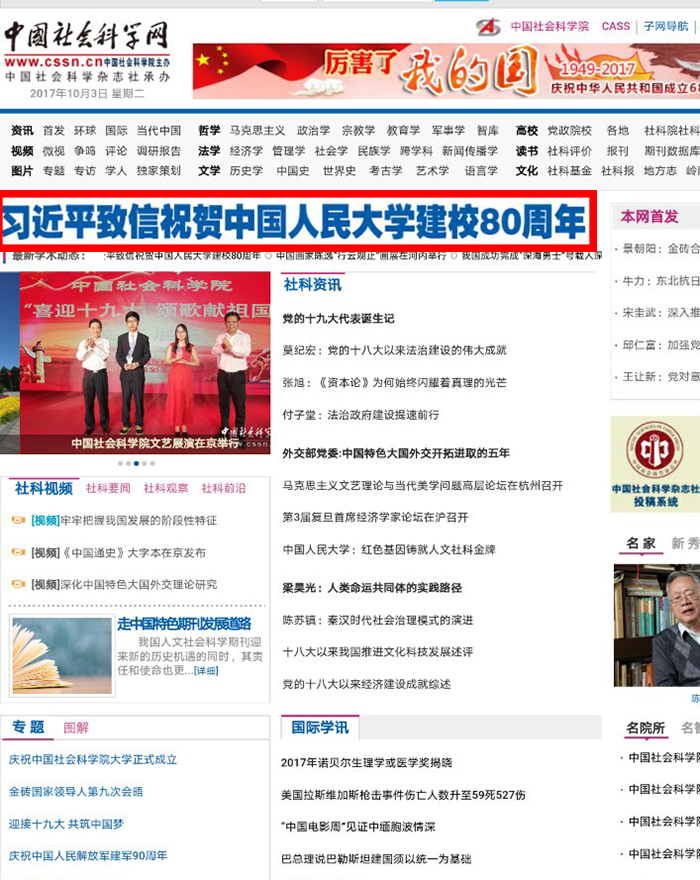Switch to 社科要闻 tab
The width and height of the screenshot is (700, 880).
(x=108, y=488)
